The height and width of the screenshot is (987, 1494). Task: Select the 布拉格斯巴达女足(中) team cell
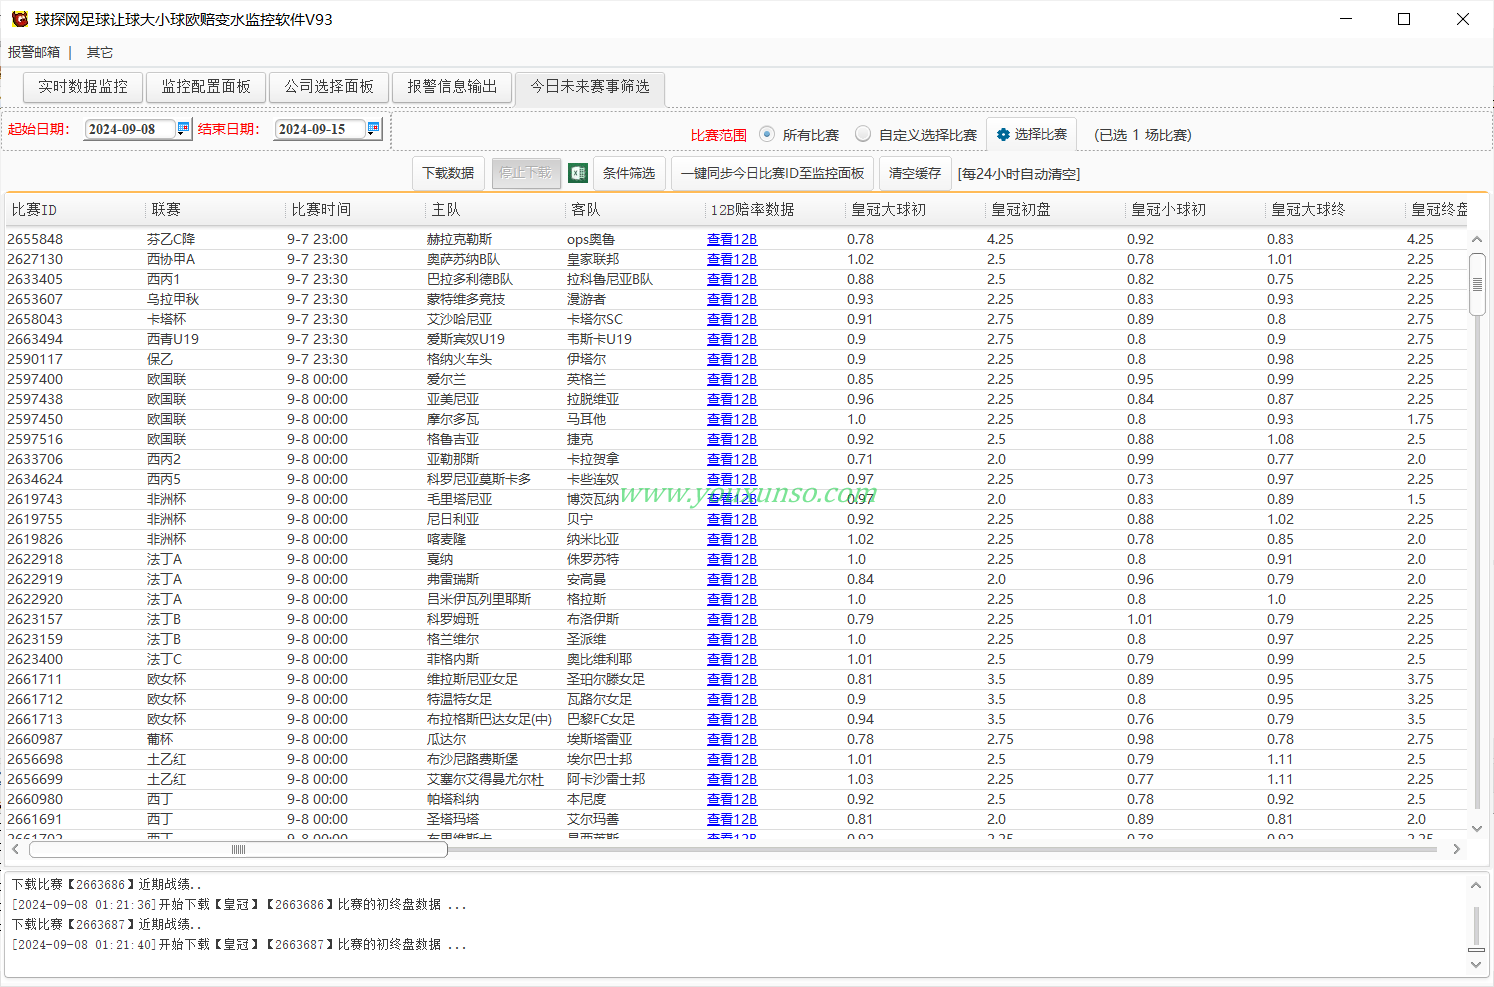[489, 719]
